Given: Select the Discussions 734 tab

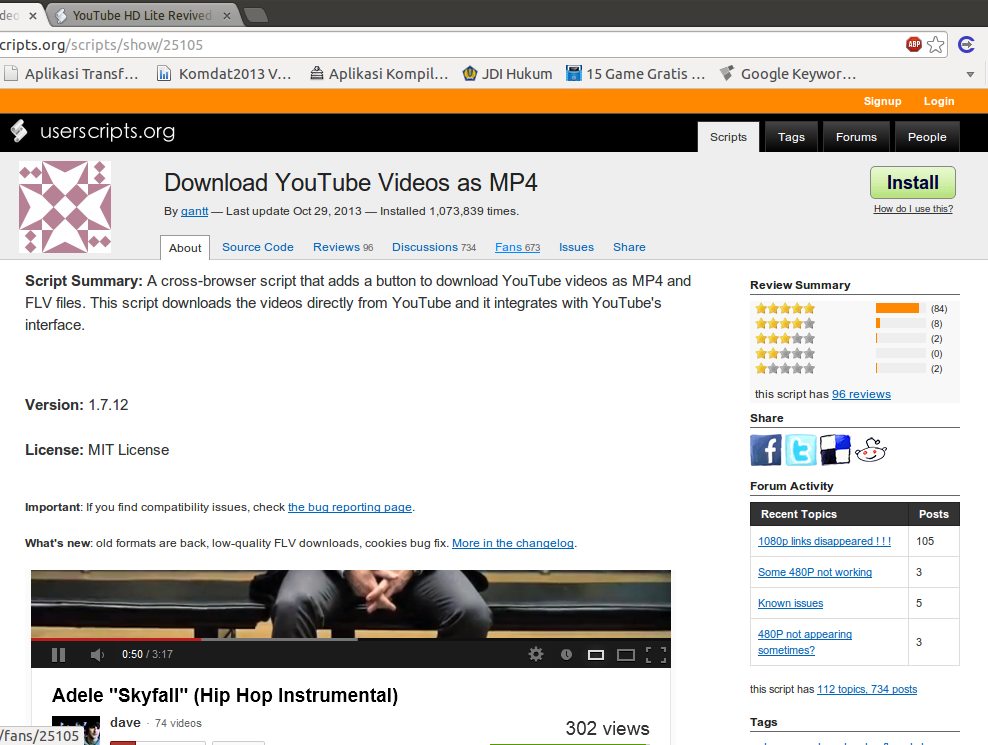Looking at the screenshot, I should 434,247.
